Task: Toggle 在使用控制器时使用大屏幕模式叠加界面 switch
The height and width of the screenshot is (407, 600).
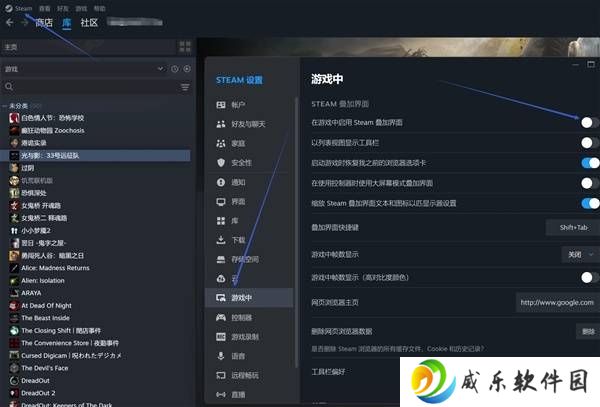Action: 589,183
